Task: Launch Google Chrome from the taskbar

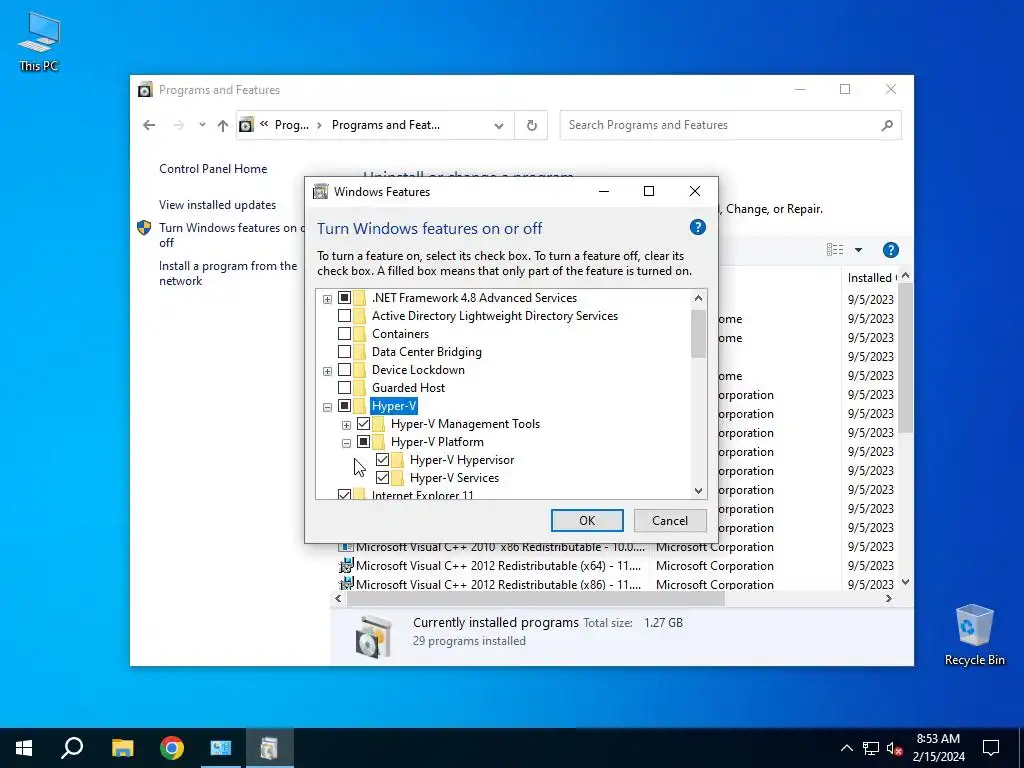Action: point(172,748)
